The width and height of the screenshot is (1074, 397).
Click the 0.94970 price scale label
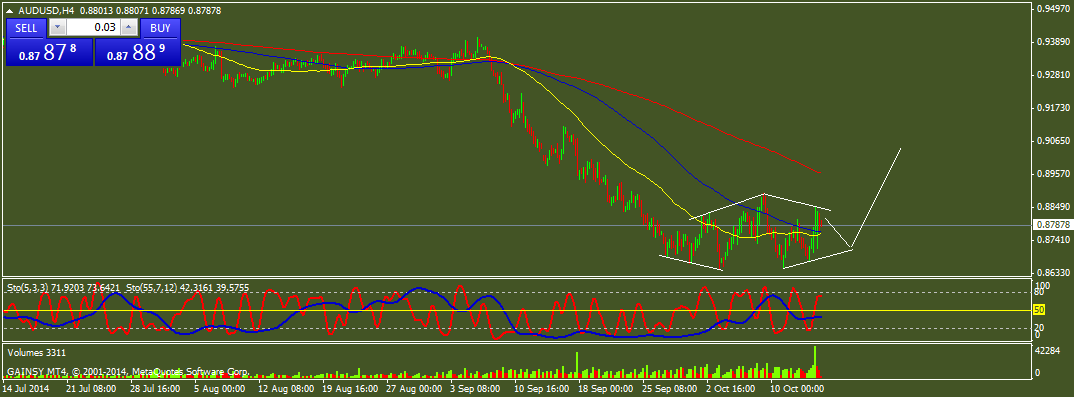click(x=1054, y=8)
